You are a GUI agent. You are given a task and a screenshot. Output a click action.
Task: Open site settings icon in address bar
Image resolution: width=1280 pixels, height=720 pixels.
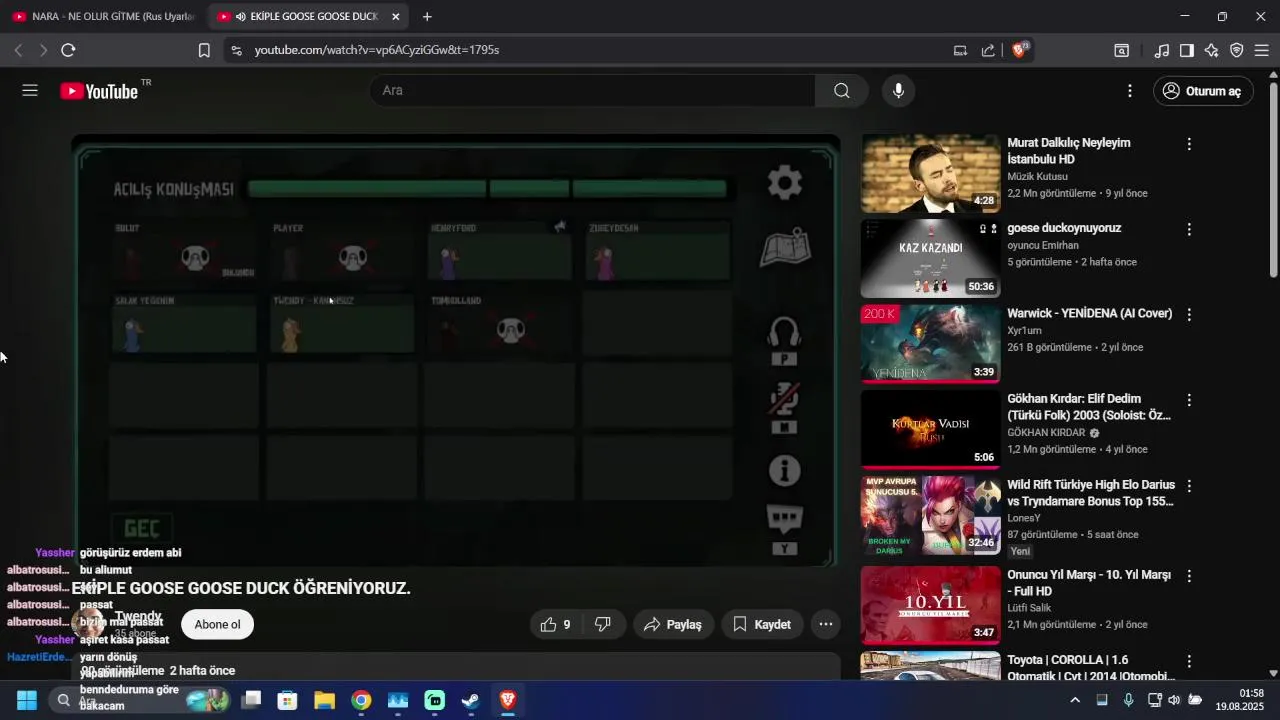[x=235, y=50]
